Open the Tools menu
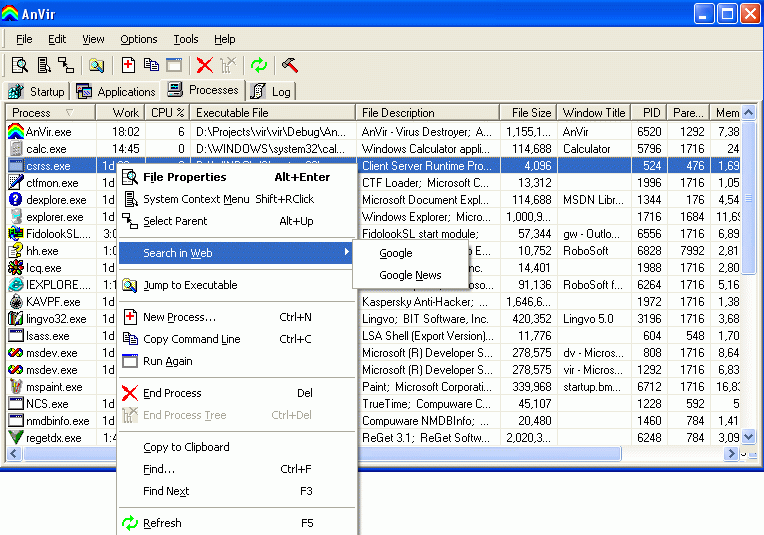This screenshot has width=764, height=535. click(186, 39)
